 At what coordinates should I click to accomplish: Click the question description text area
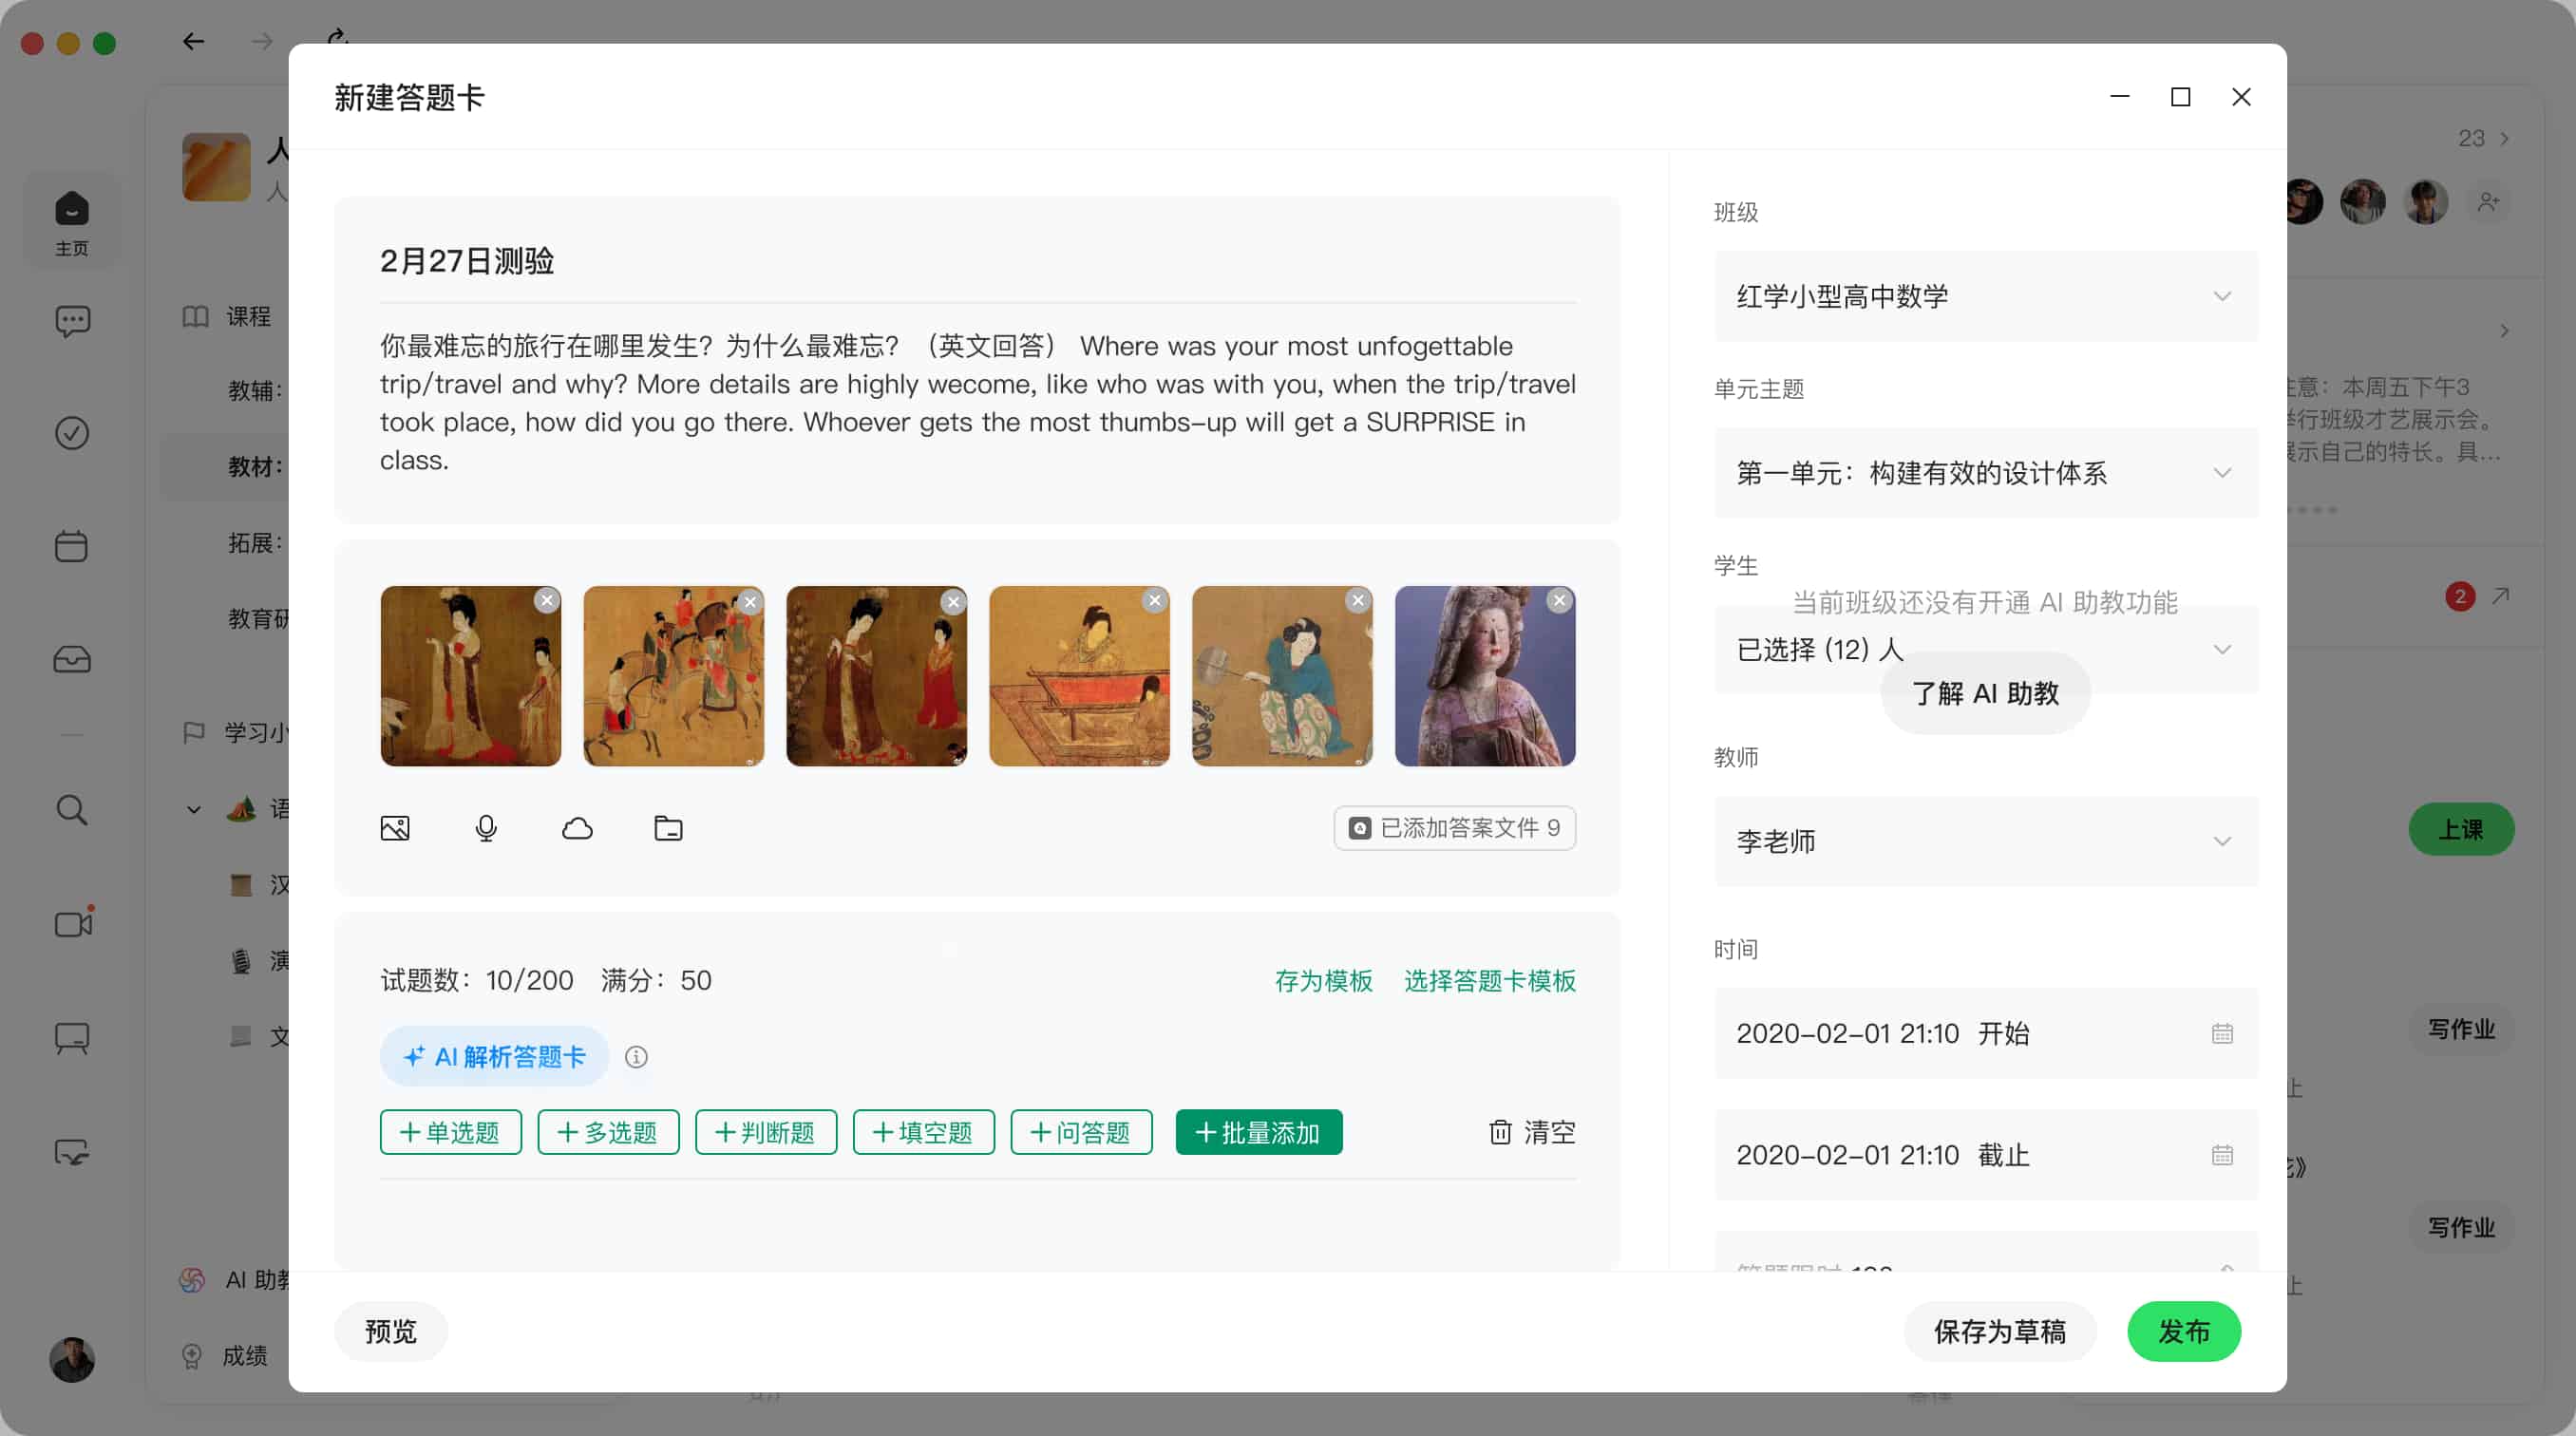pyautogui.click(x=978, y=403)
